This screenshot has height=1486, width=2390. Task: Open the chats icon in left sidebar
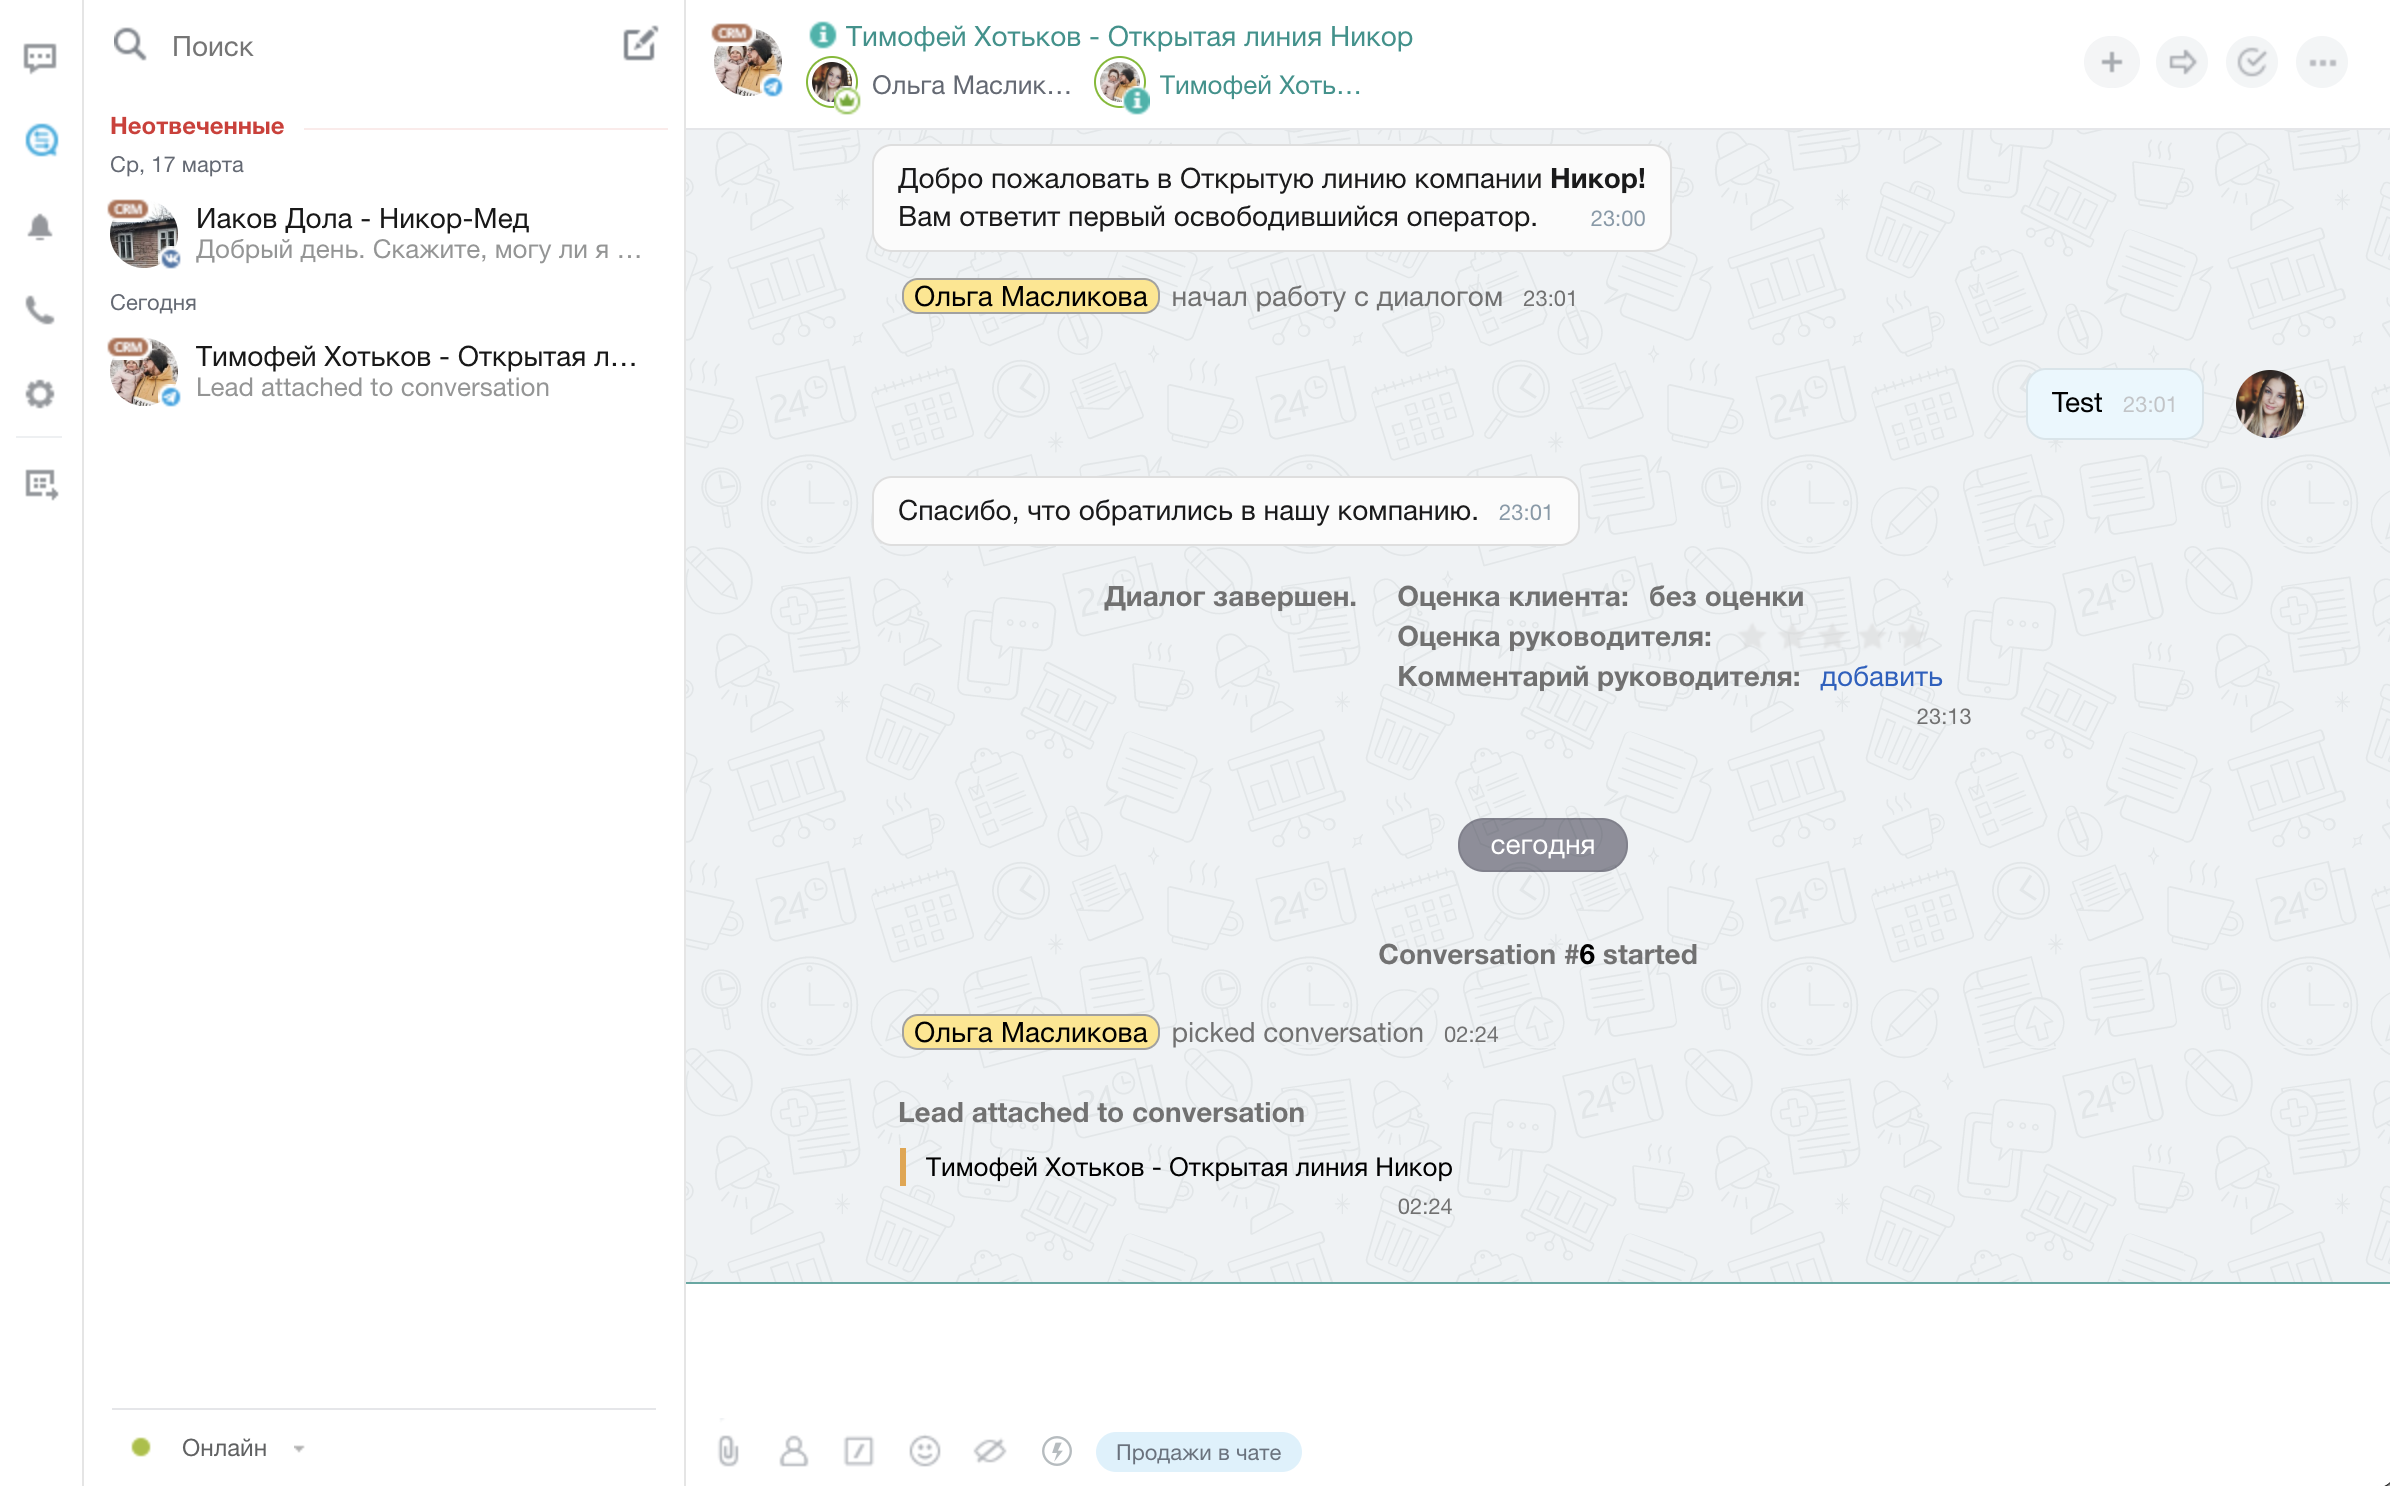40,58
